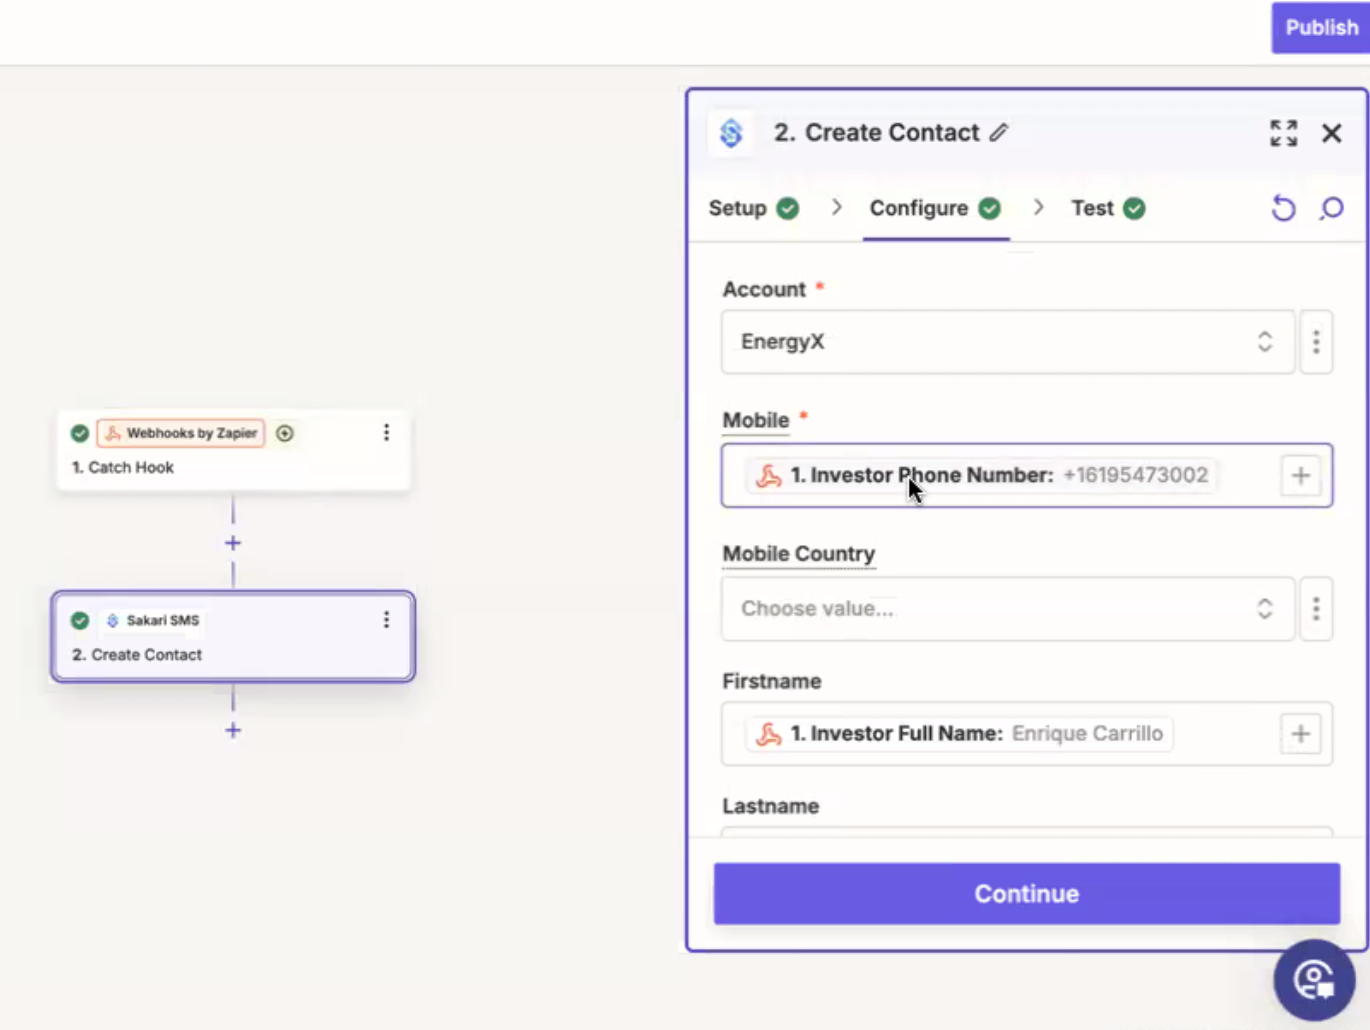The width and height of the screenshot is (1370, 1030).
Task: Click plus button in Mobile field
Action: (x=1301, y=476)
